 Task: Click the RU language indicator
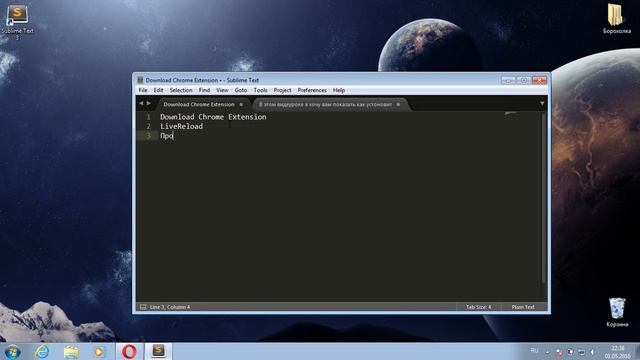pos(534,351)
